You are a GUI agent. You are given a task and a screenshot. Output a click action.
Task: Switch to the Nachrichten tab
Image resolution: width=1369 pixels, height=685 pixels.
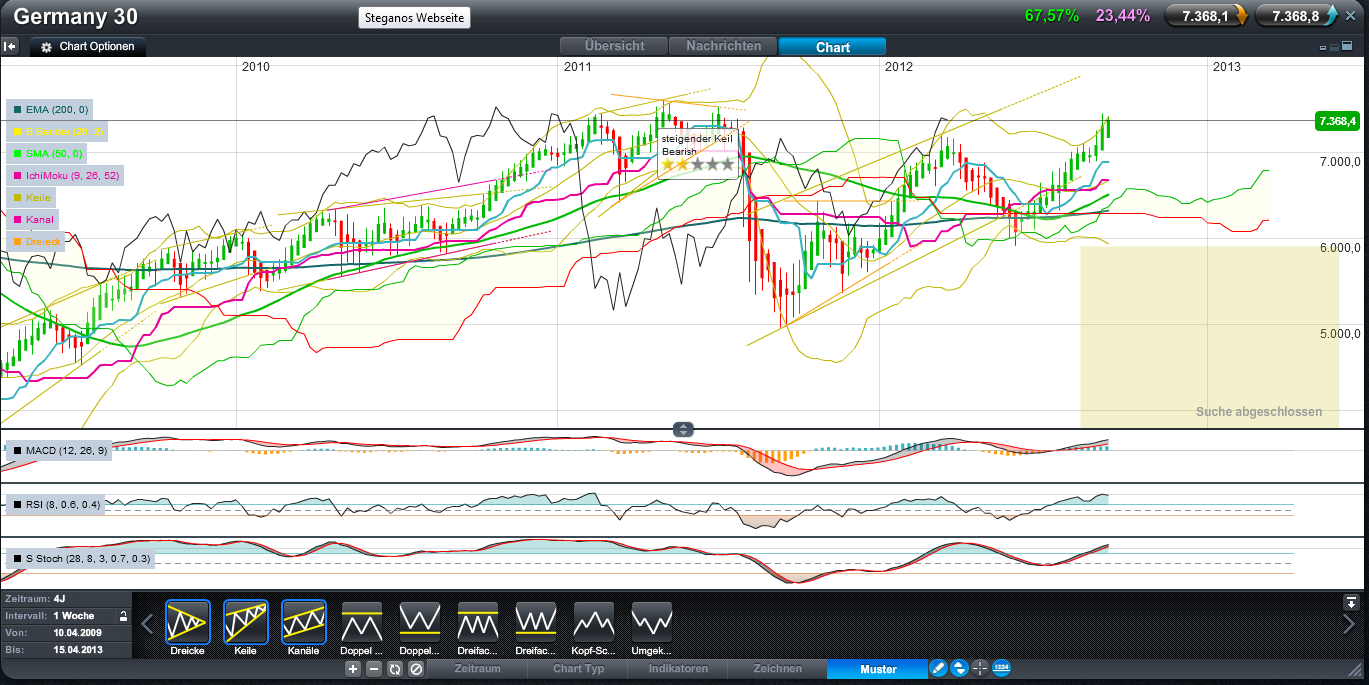click(x=723, y=46)
